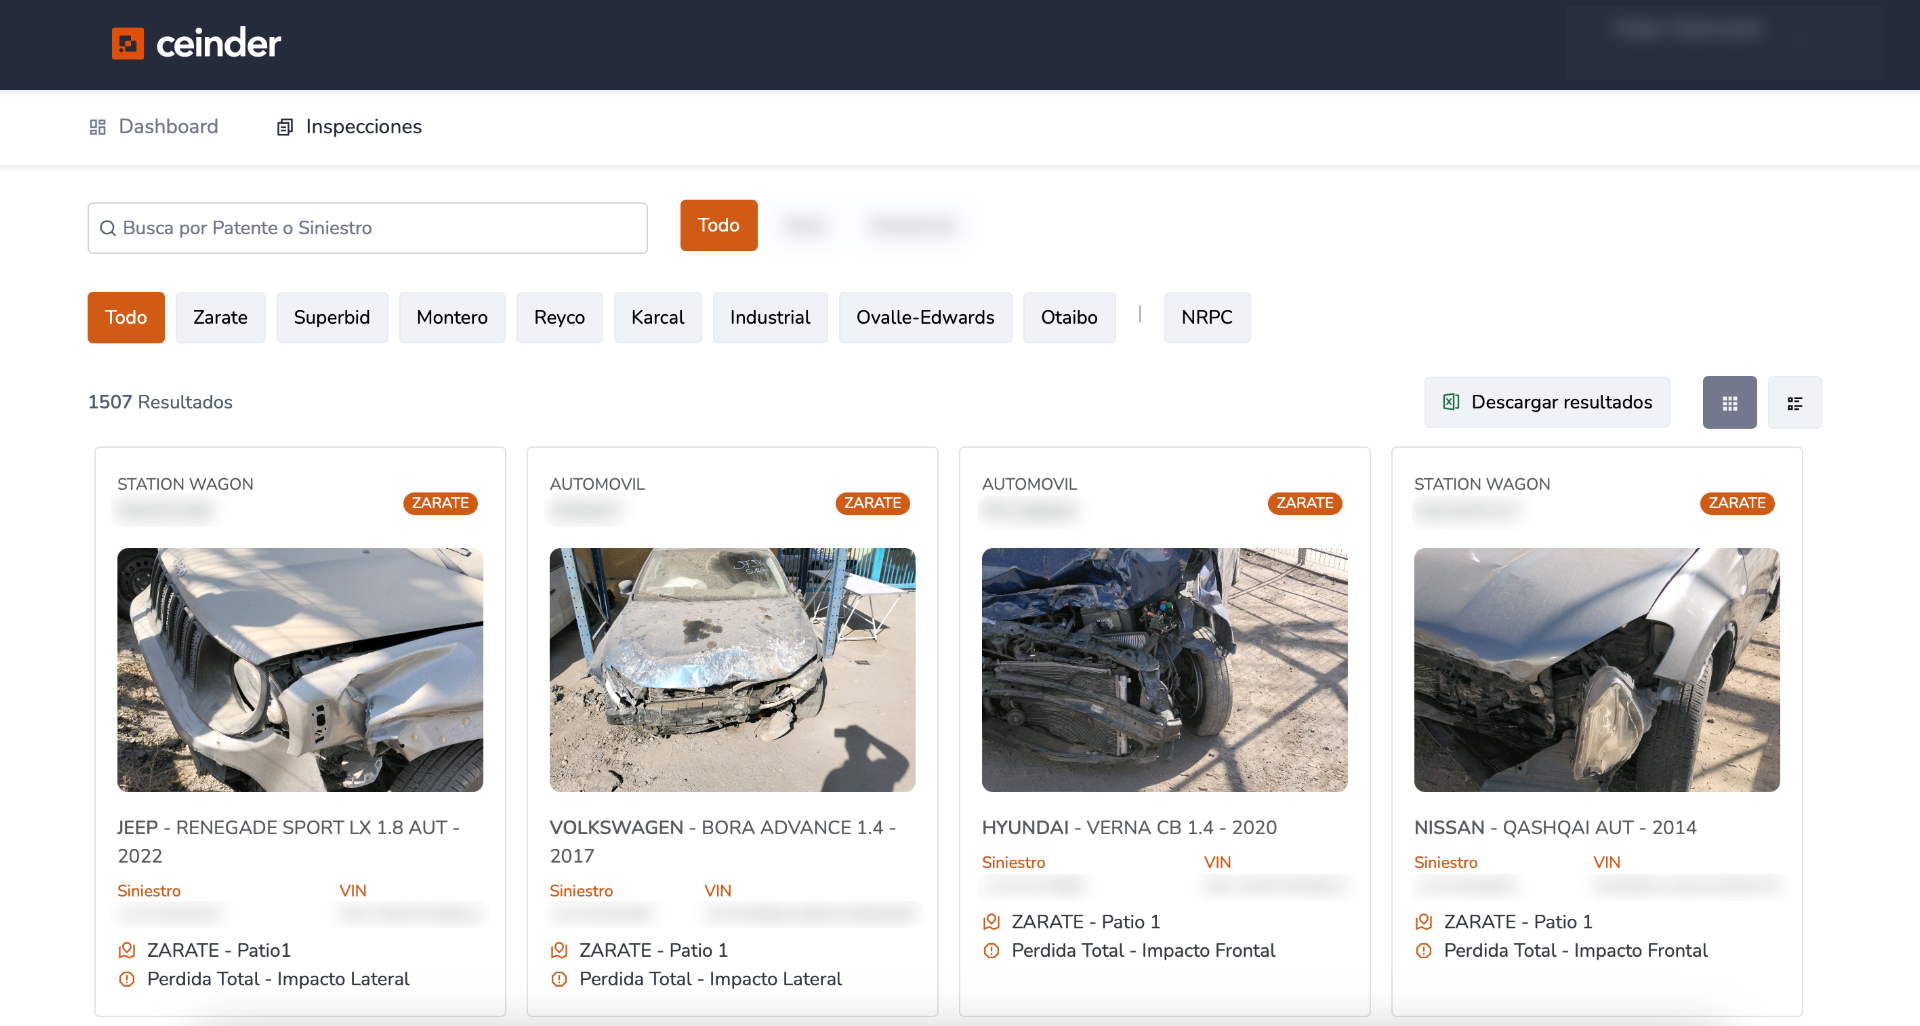Click alert icon on Hyundai Verna card

[991, 951]
